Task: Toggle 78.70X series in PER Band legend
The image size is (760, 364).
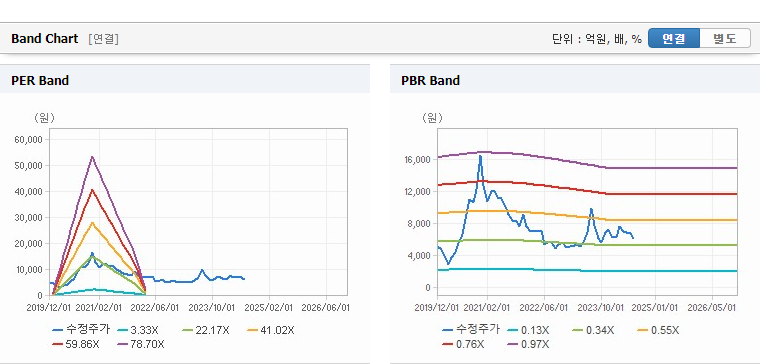Action: click(x=141, y=344)
